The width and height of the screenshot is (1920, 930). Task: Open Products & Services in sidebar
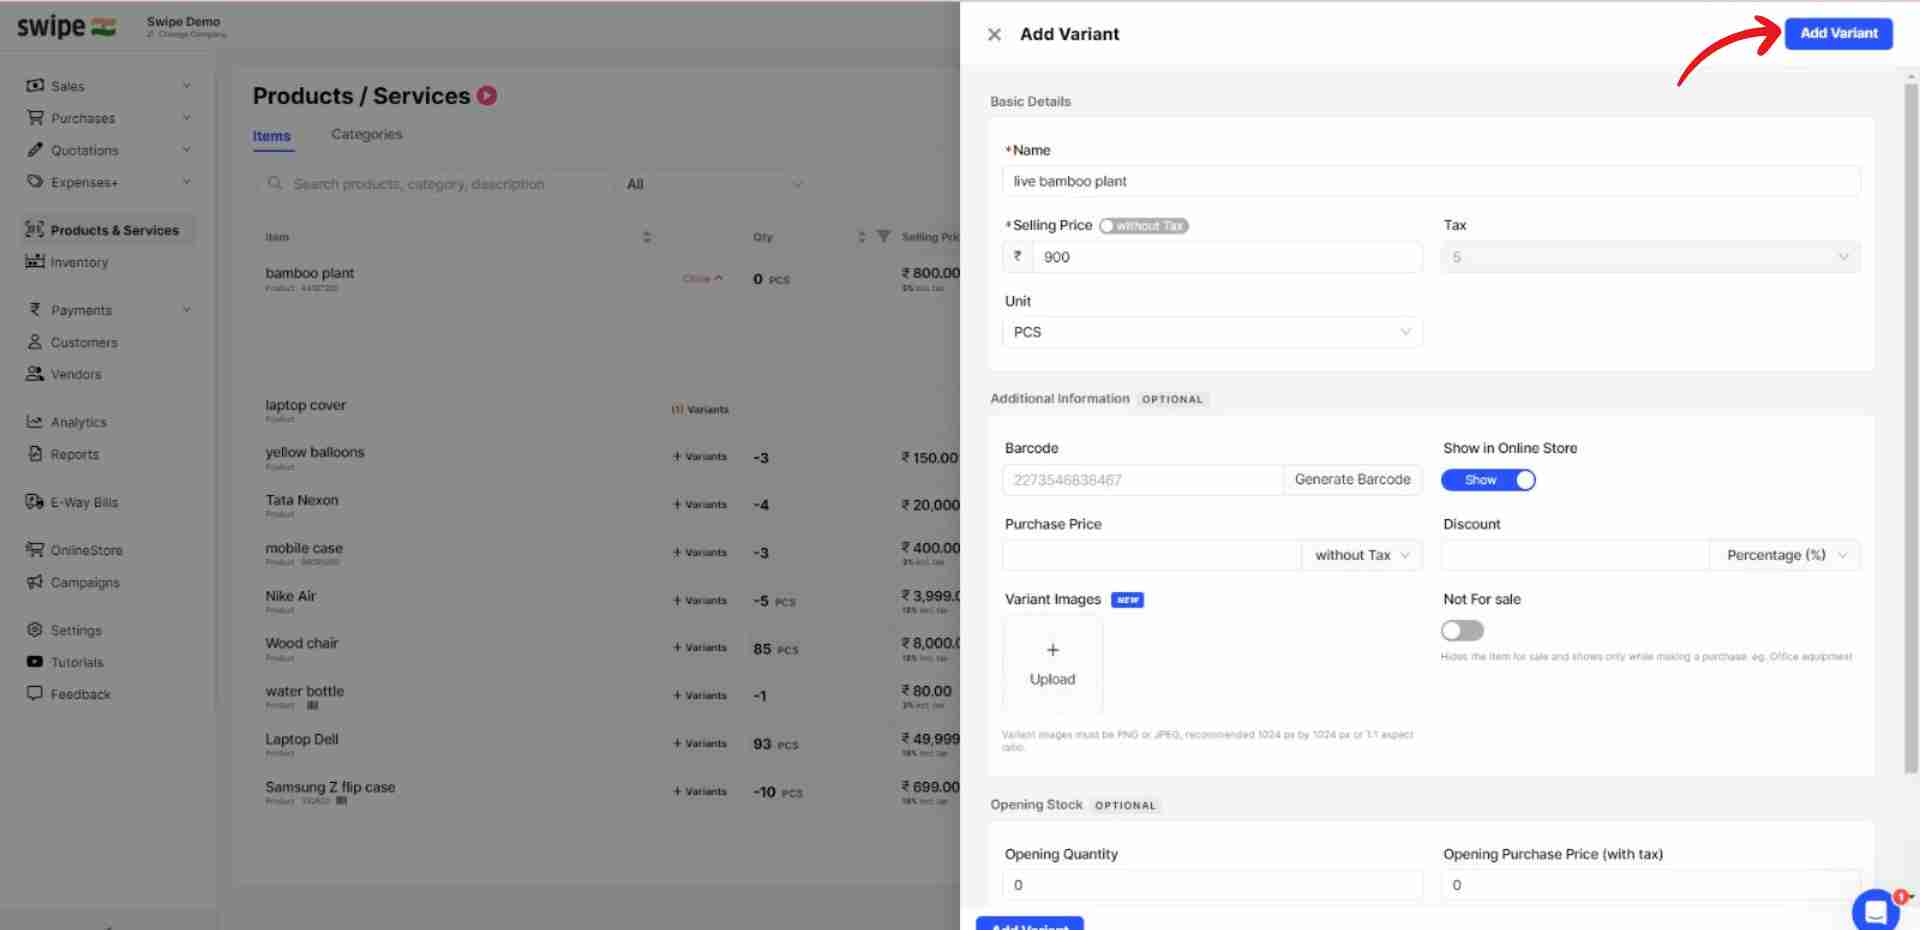pyautogui.click(x=108, y=230)
